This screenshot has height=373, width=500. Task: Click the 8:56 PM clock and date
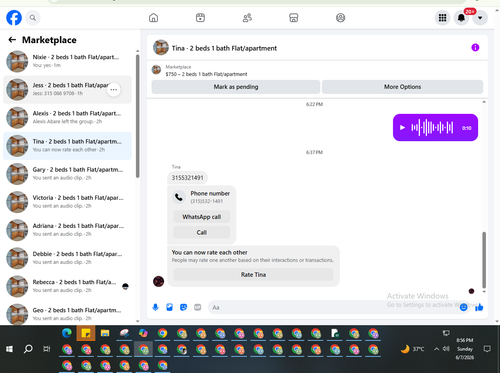coord(465,349)
